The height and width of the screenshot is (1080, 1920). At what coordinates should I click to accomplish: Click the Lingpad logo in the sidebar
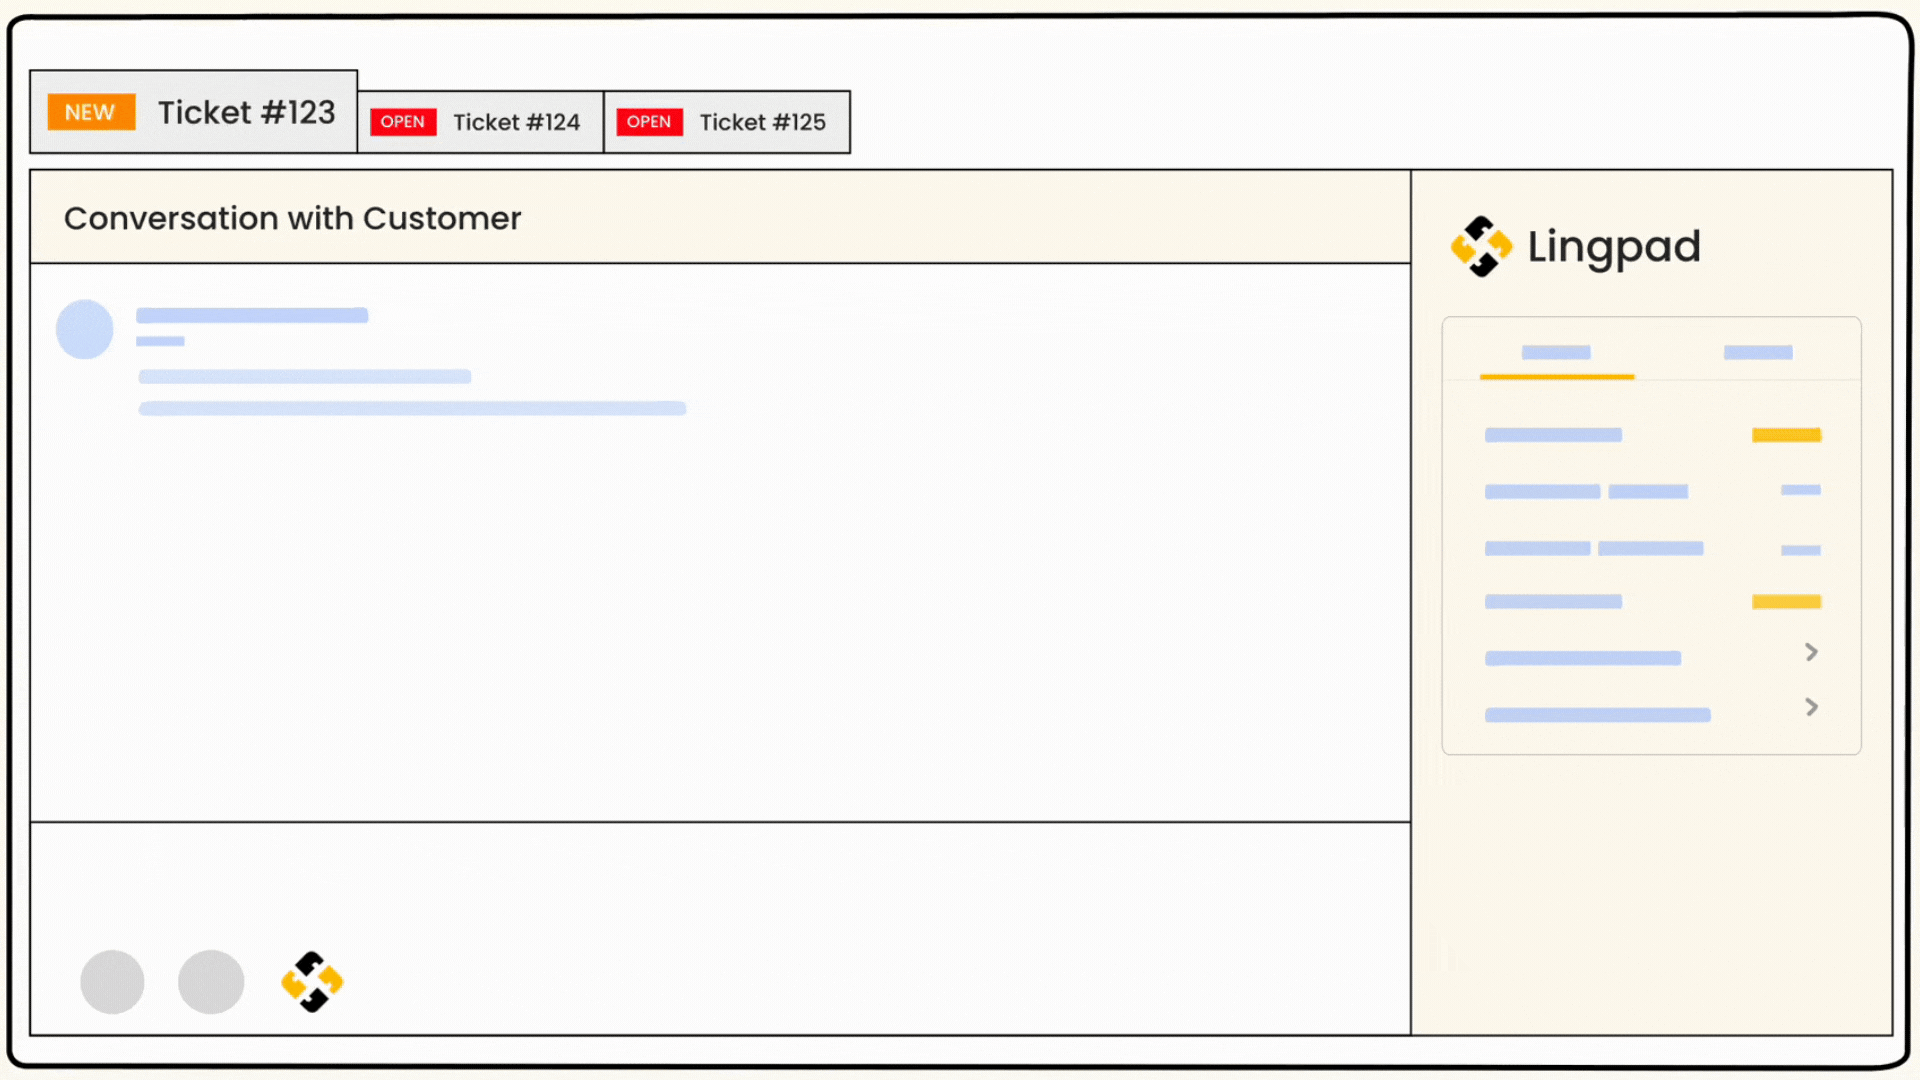coord(1481,246)
